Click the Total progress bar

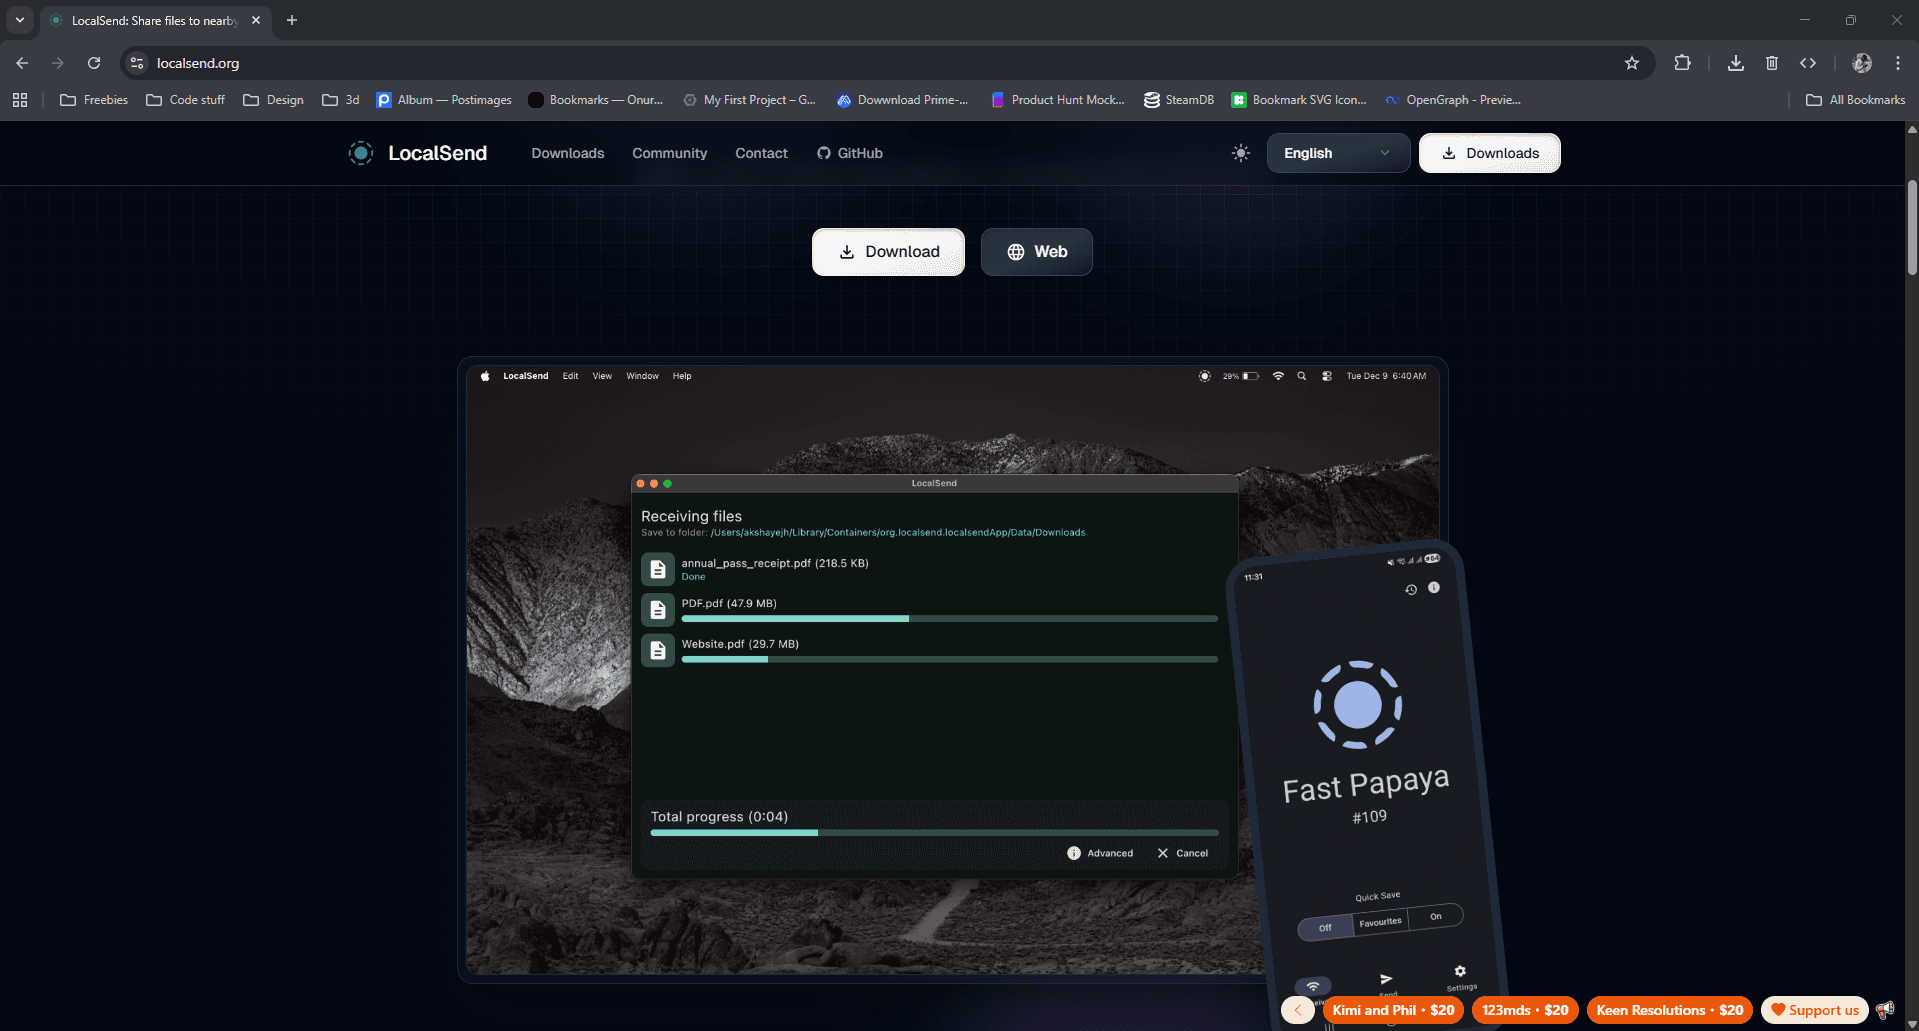(x=933, y=832)
